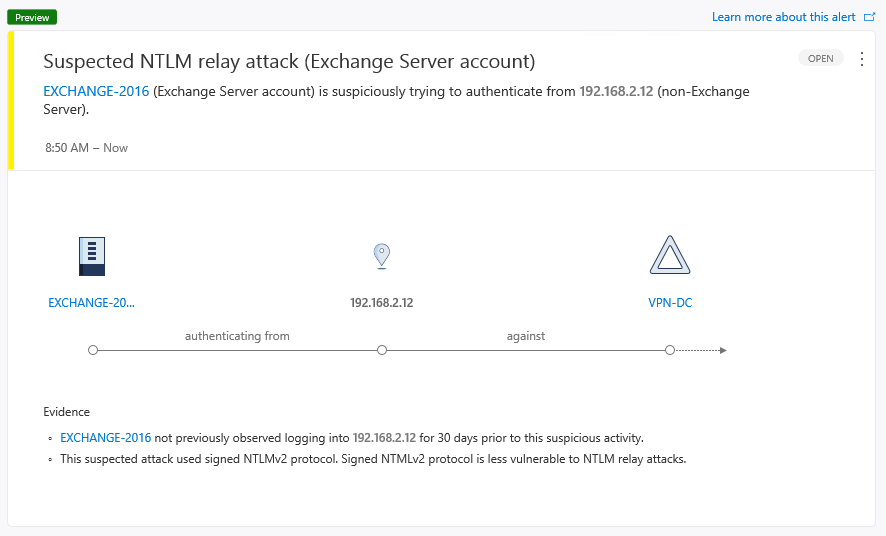Viewport: 886px width, 536px height.
Task: Click the VPN-DC domain controller triangle icon
Action: (x=670, y=256)
